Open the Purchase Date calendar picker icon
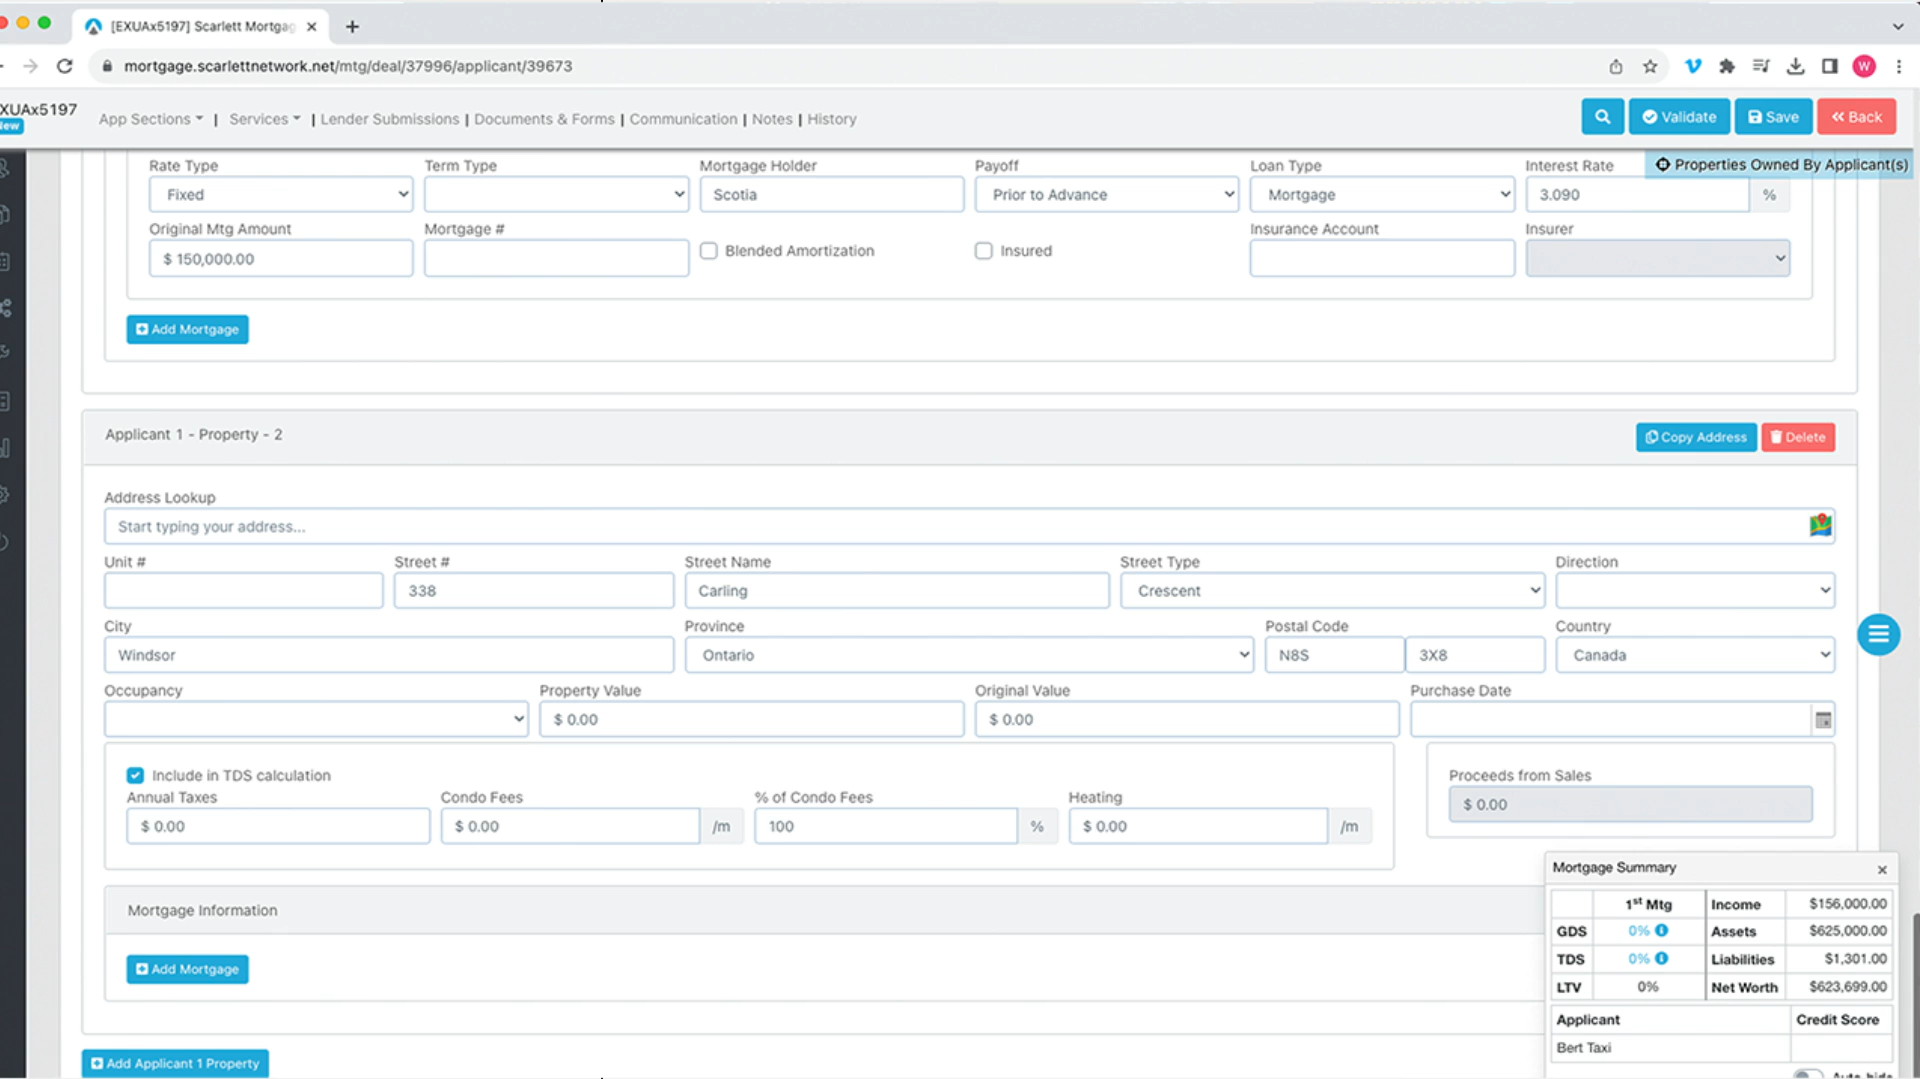 click(x=1823, y=720)
